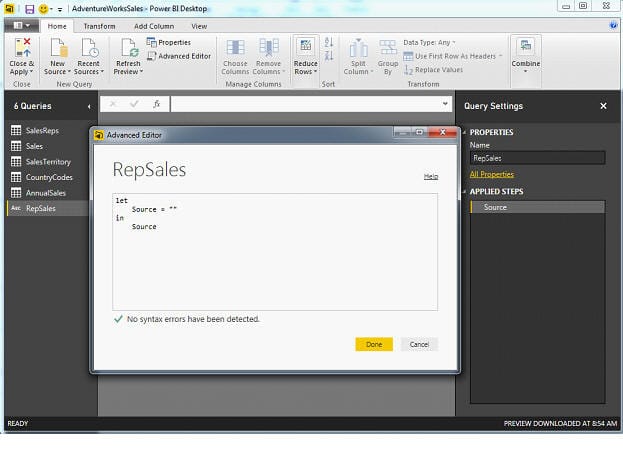This screenshot has width=623, height=451.
Task: Close the Query Settings pane
Action: tap(603, 106)
